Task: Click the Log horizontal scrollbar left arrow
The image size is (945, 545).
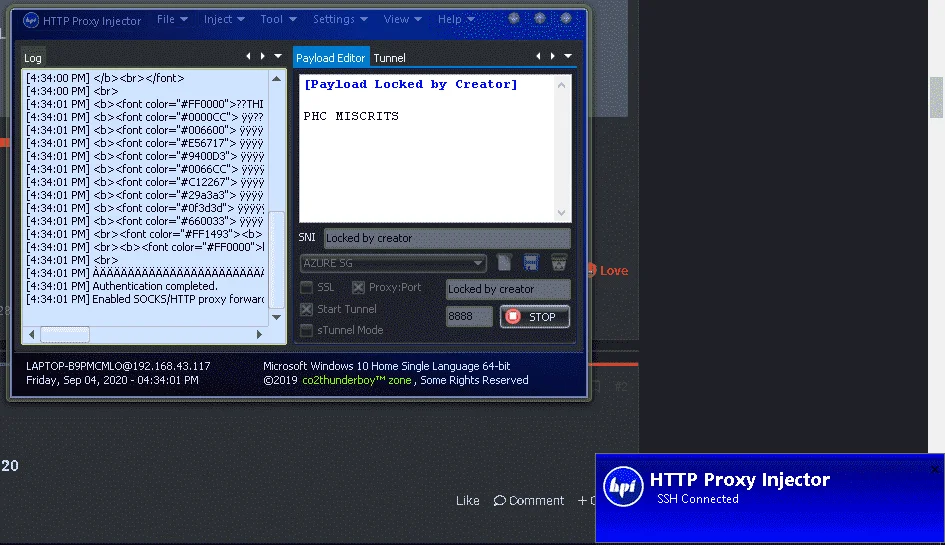Action: click(x=31, y=334)
